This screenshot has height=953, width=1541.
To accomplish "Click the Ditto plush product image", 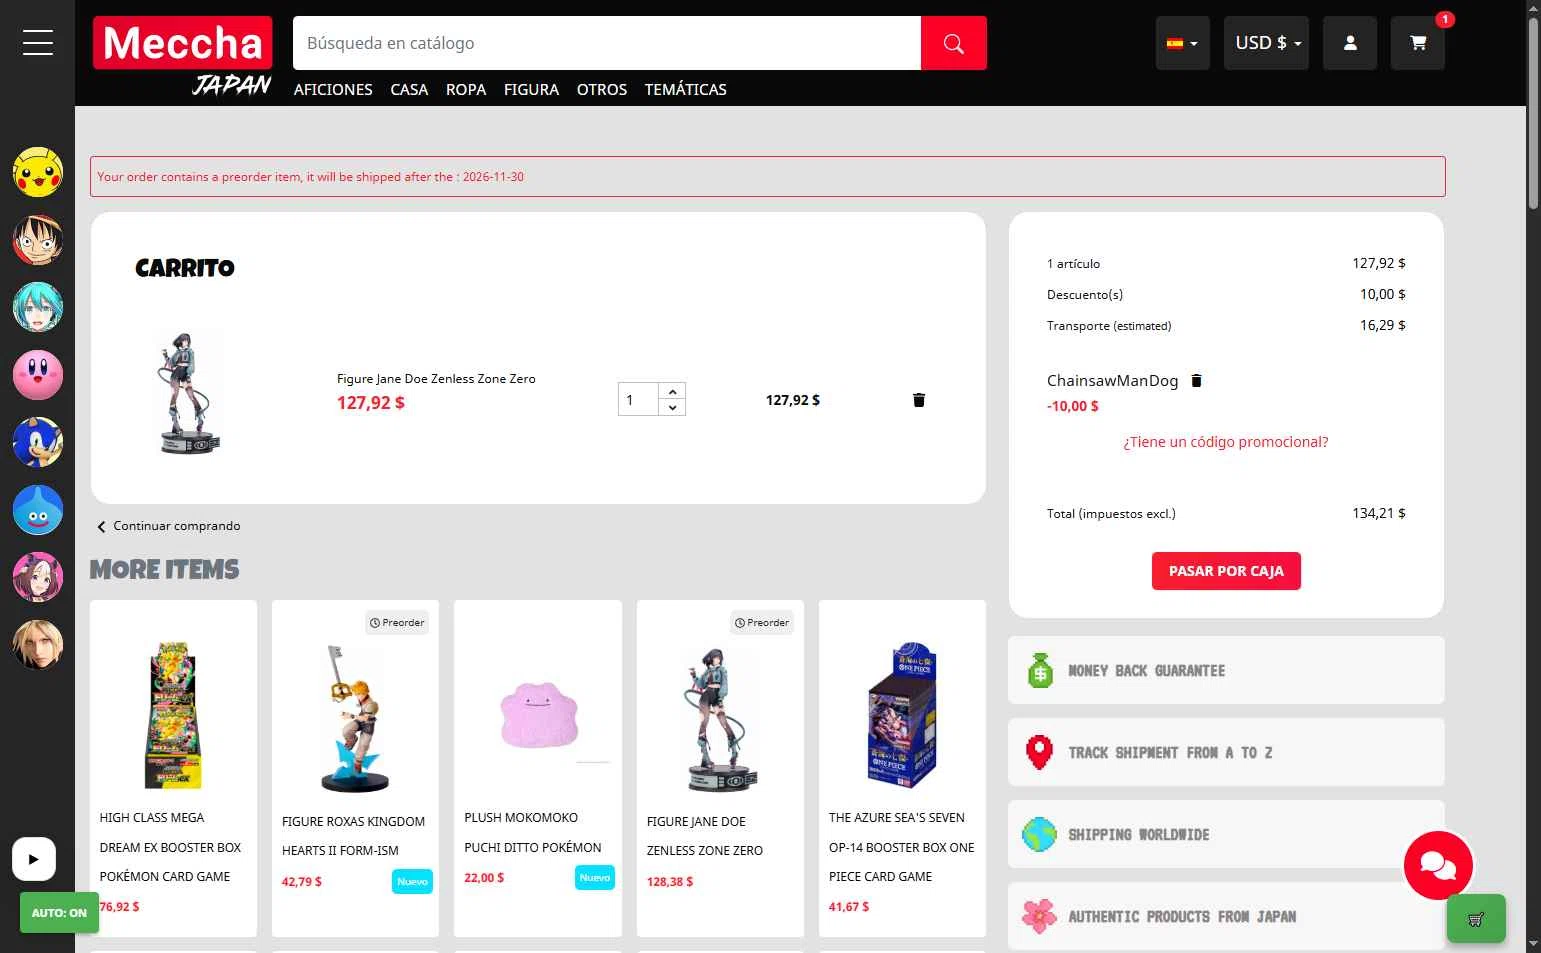I will 539,715.
